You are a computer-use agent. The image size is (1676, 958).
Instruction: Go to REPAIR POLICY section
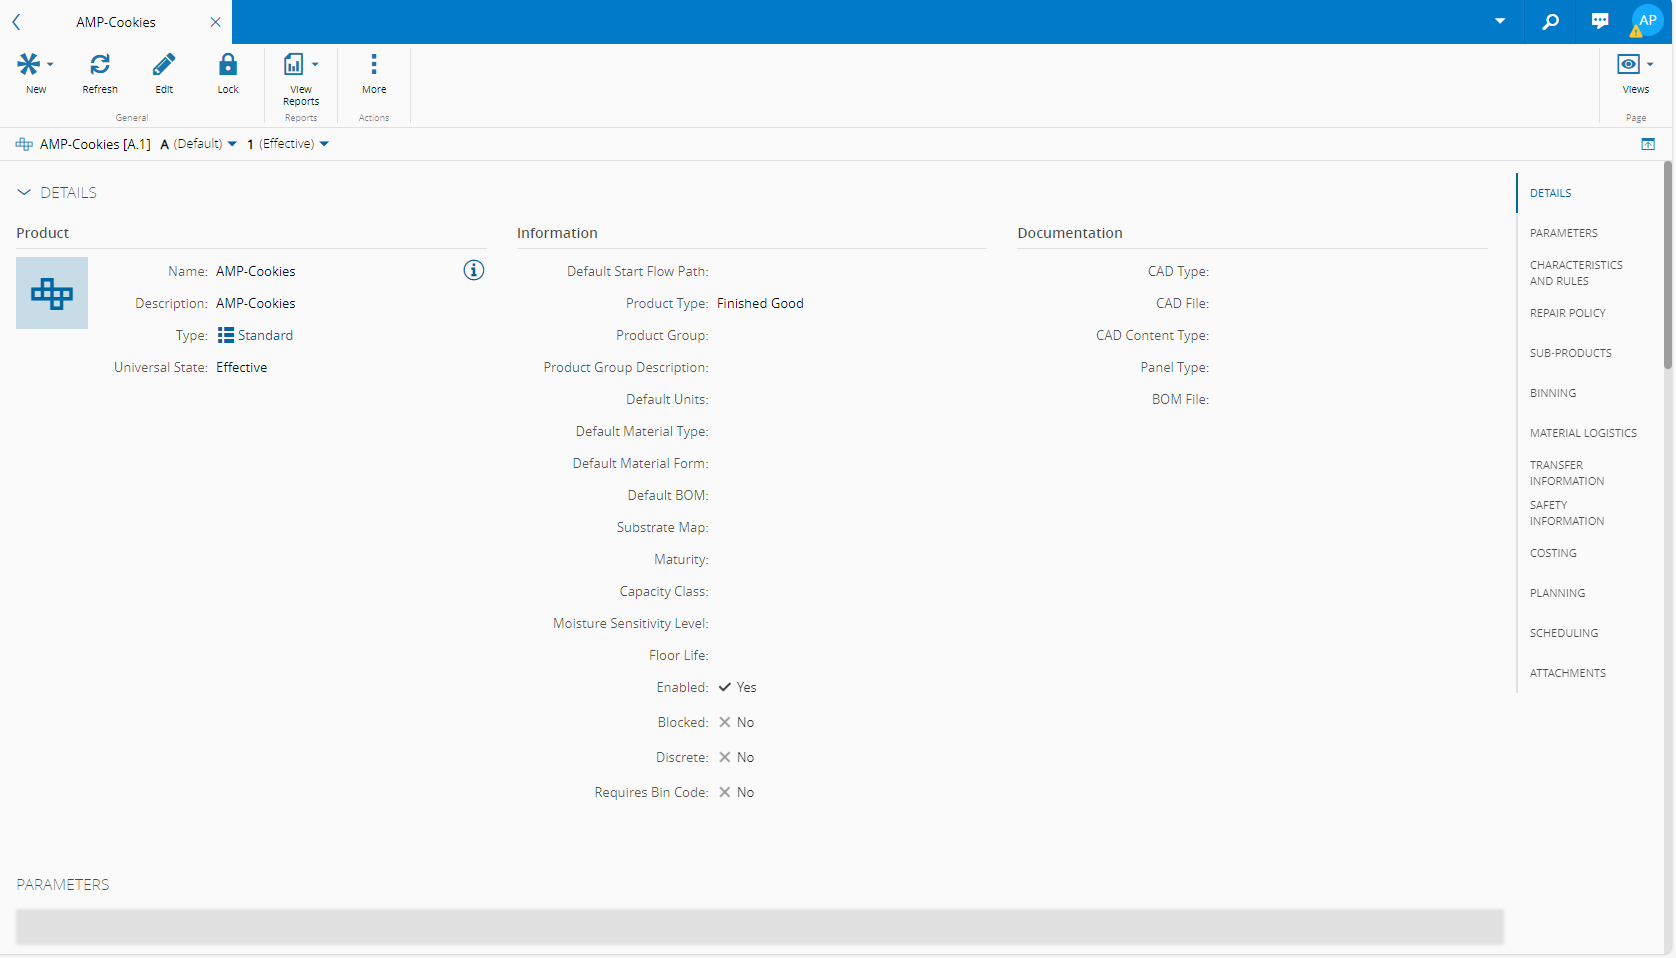point(1567,313)
